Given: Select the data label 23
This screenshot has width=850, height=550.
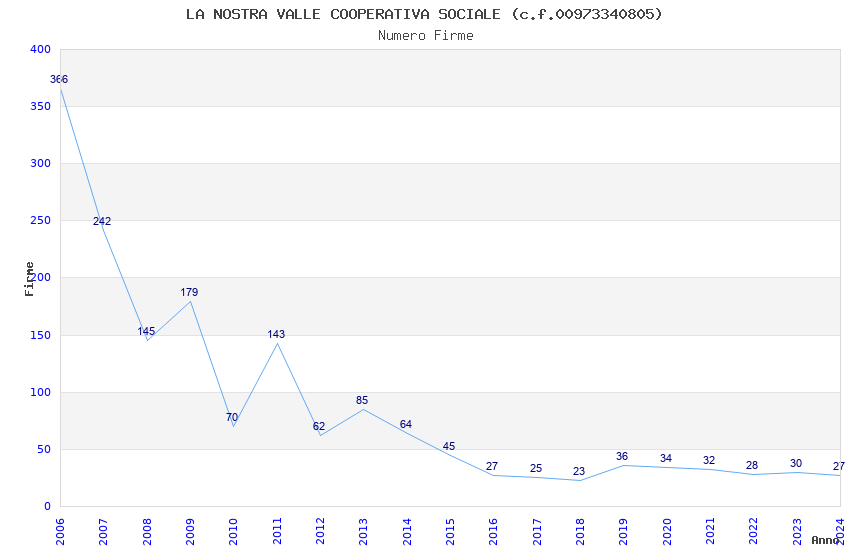Looking at the screenshot, I should (579, 471).
